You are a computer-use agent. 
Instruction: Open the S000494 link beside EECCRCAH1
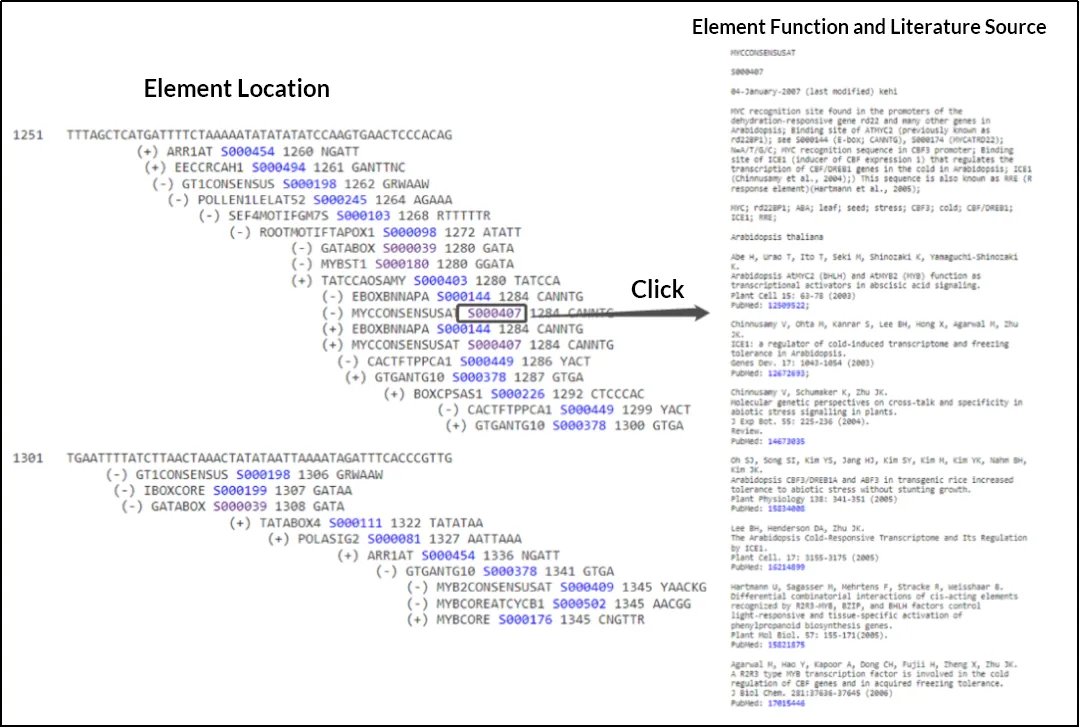[278, 167]
